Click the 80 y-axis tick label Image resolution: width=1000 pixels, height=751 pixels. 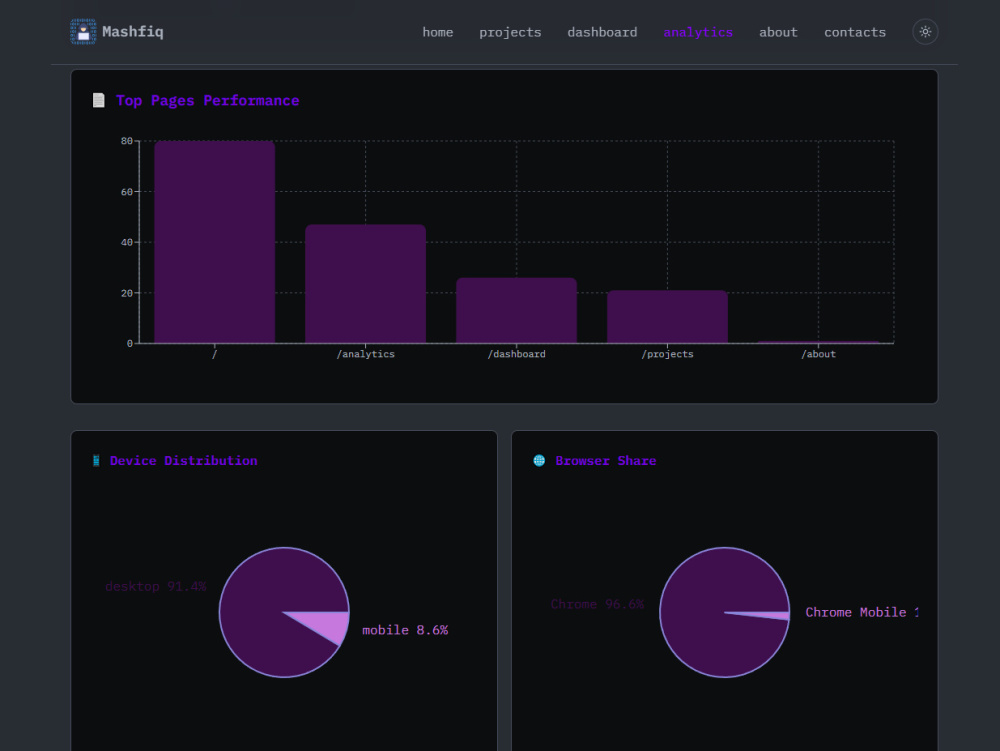click(127, 141)
